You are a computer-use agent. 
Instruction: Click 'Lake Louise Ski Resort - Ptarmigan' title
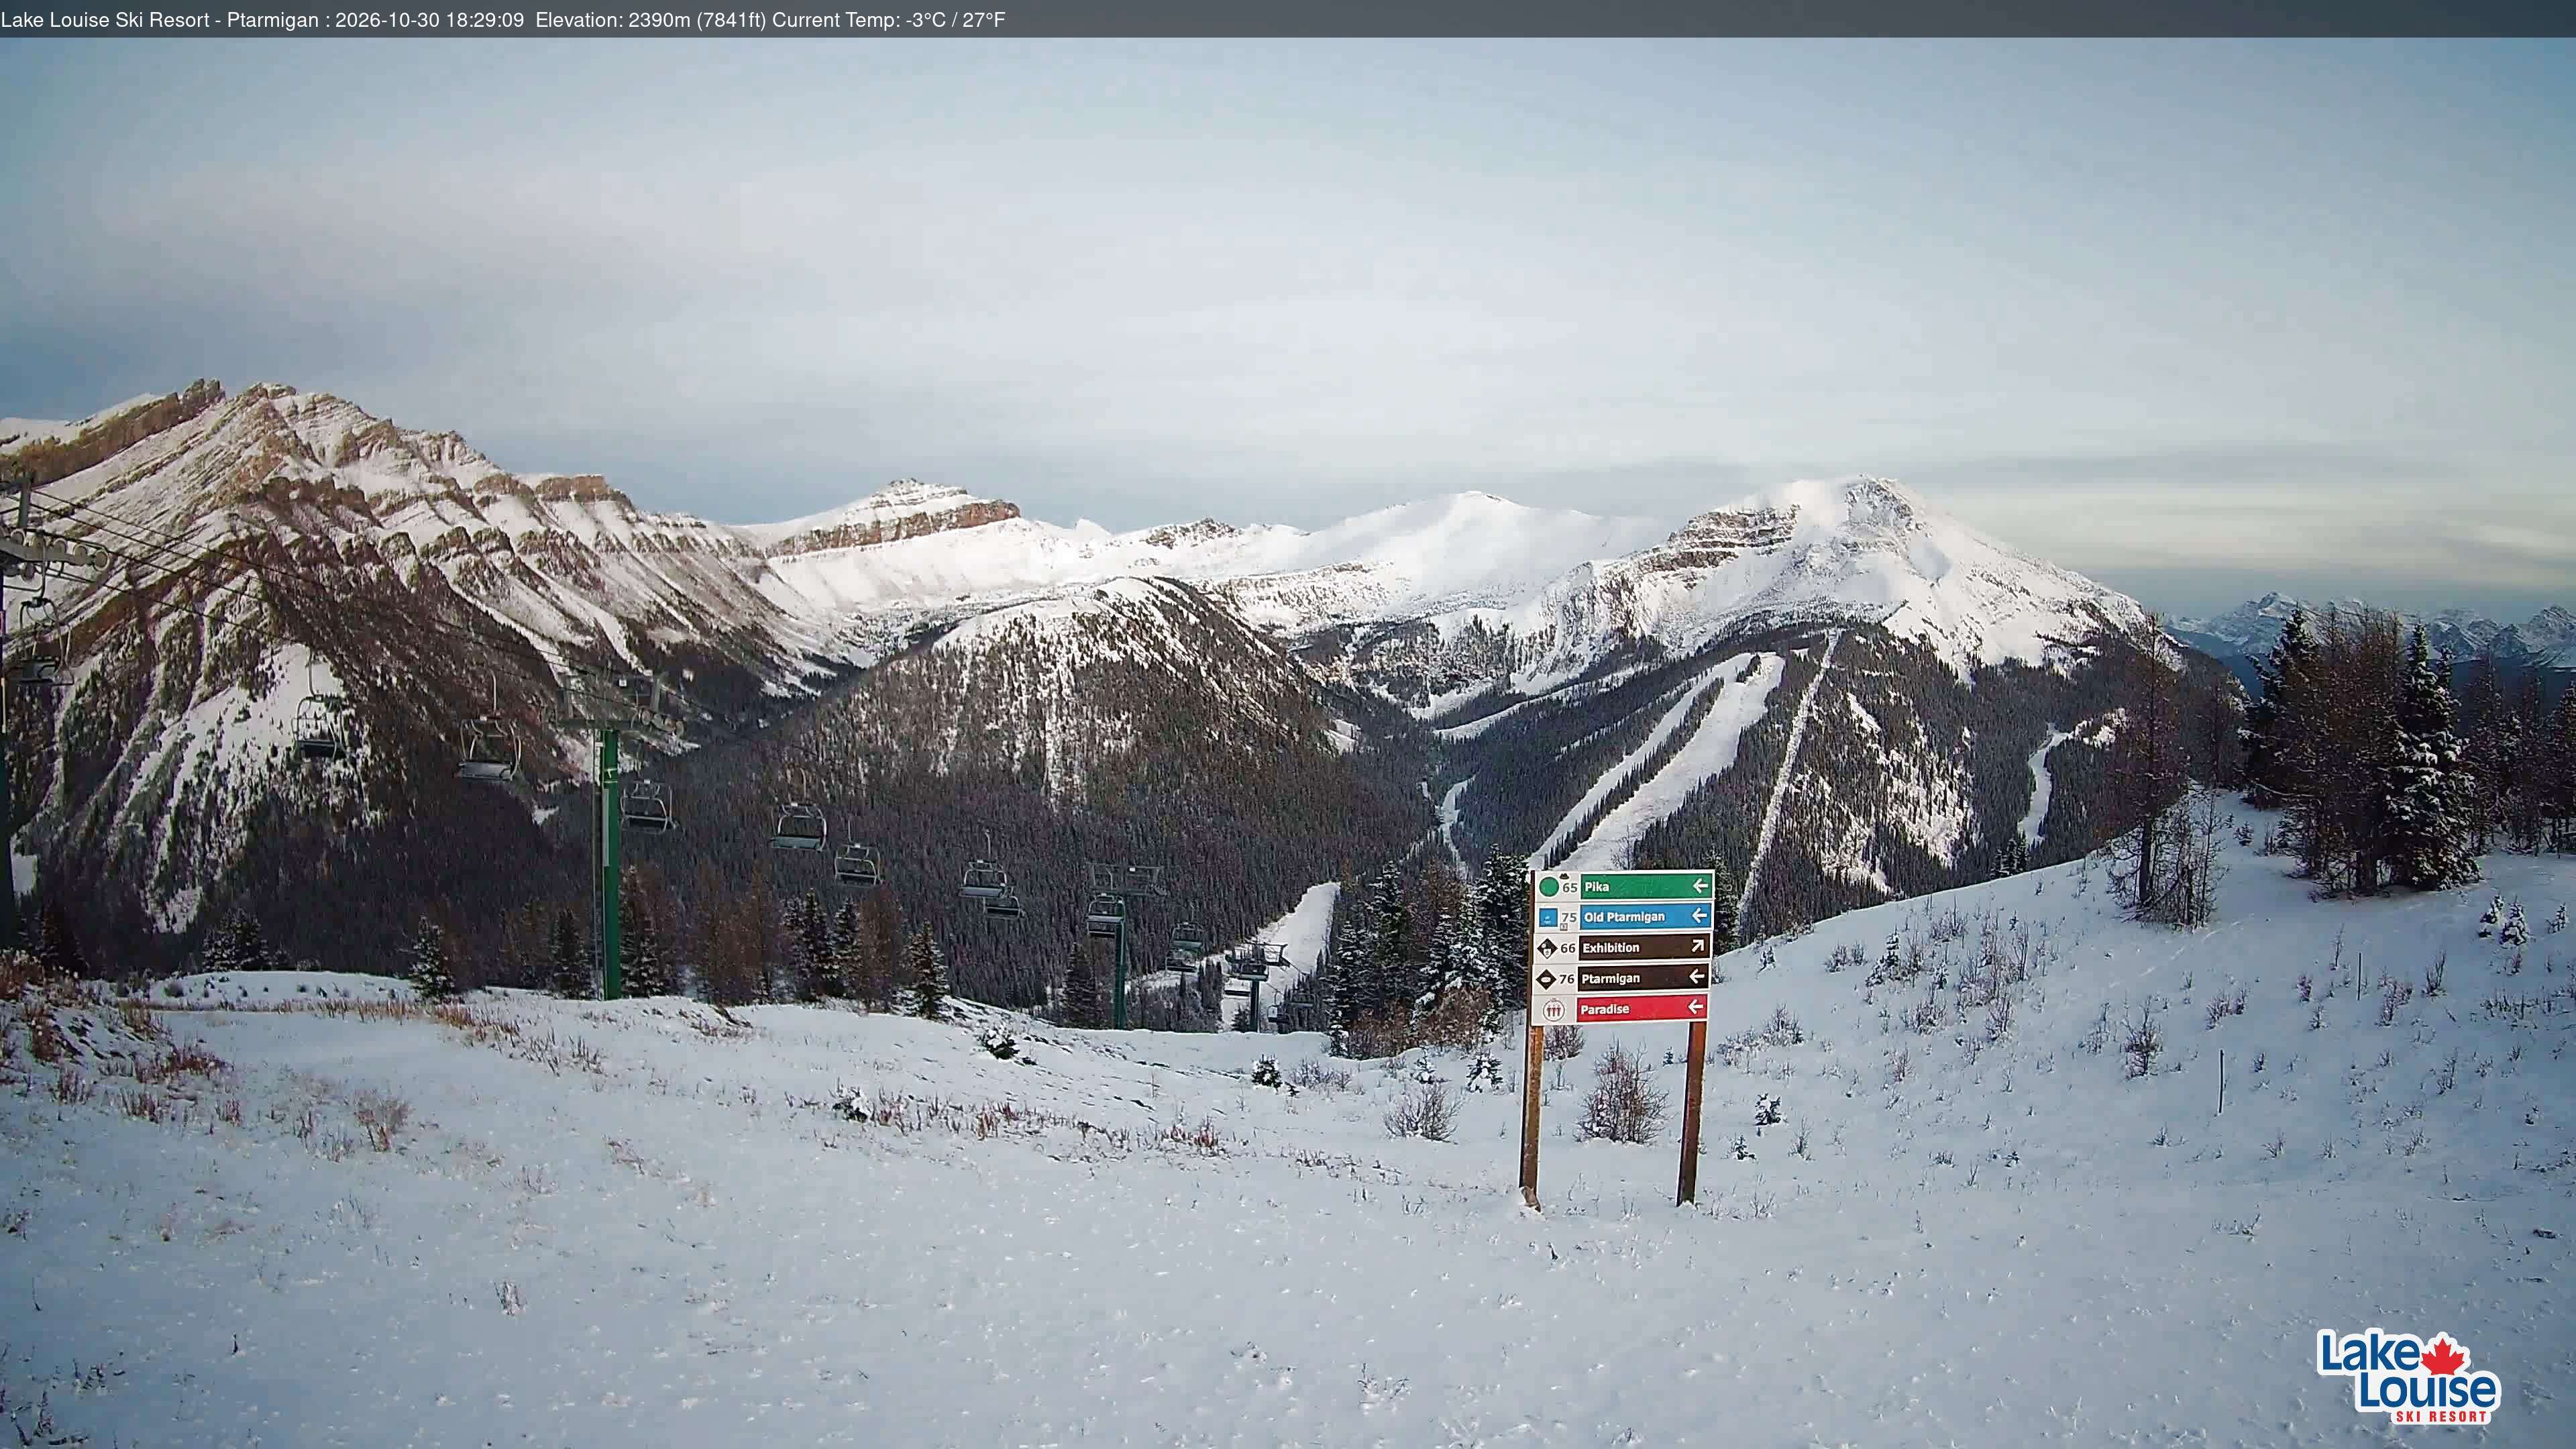tap(160, 19)
